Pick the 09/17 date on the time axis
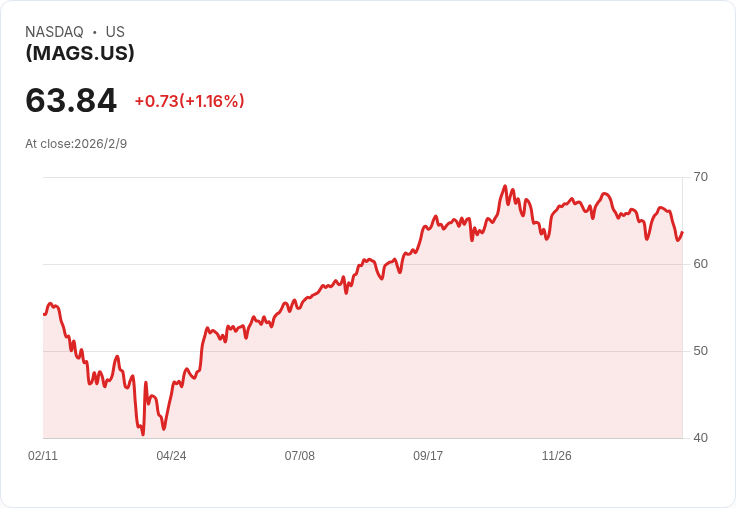This screenshot has width=736, height=508. [428, 456]
